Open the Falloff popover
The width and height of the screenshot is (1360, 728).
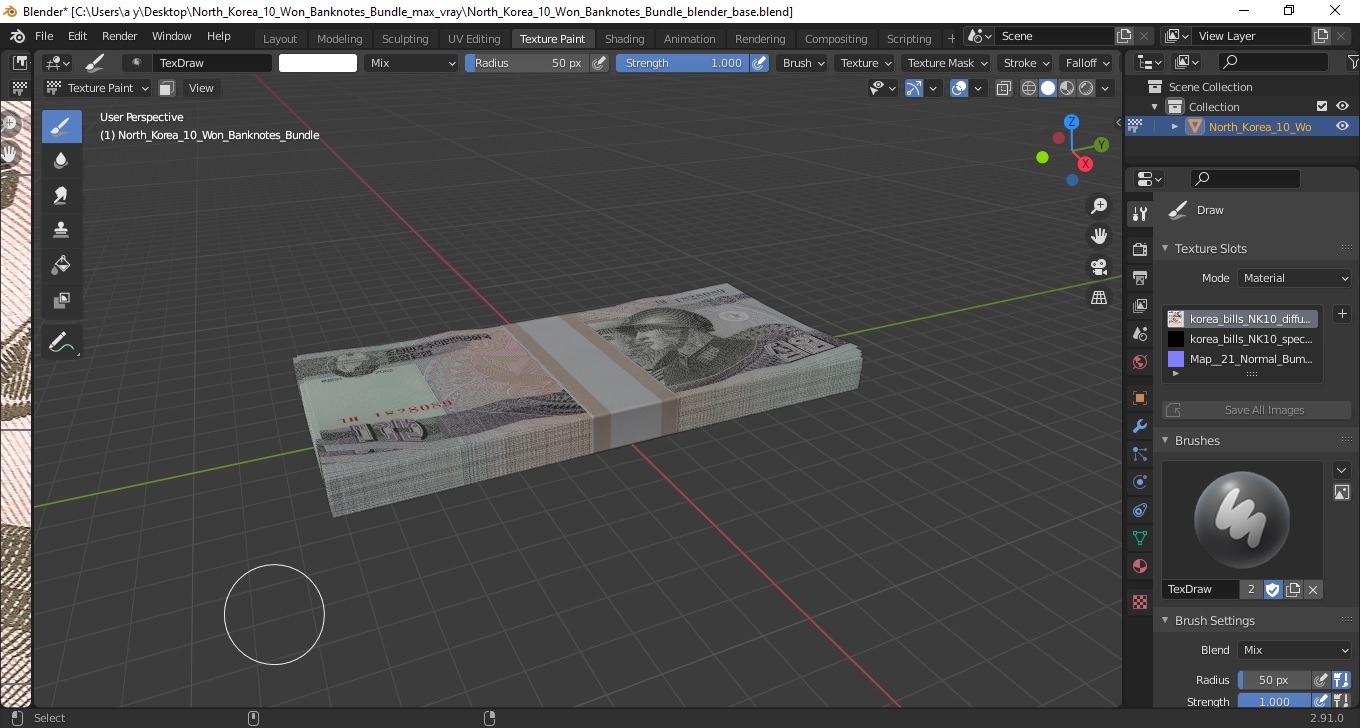coord(1087,63)
